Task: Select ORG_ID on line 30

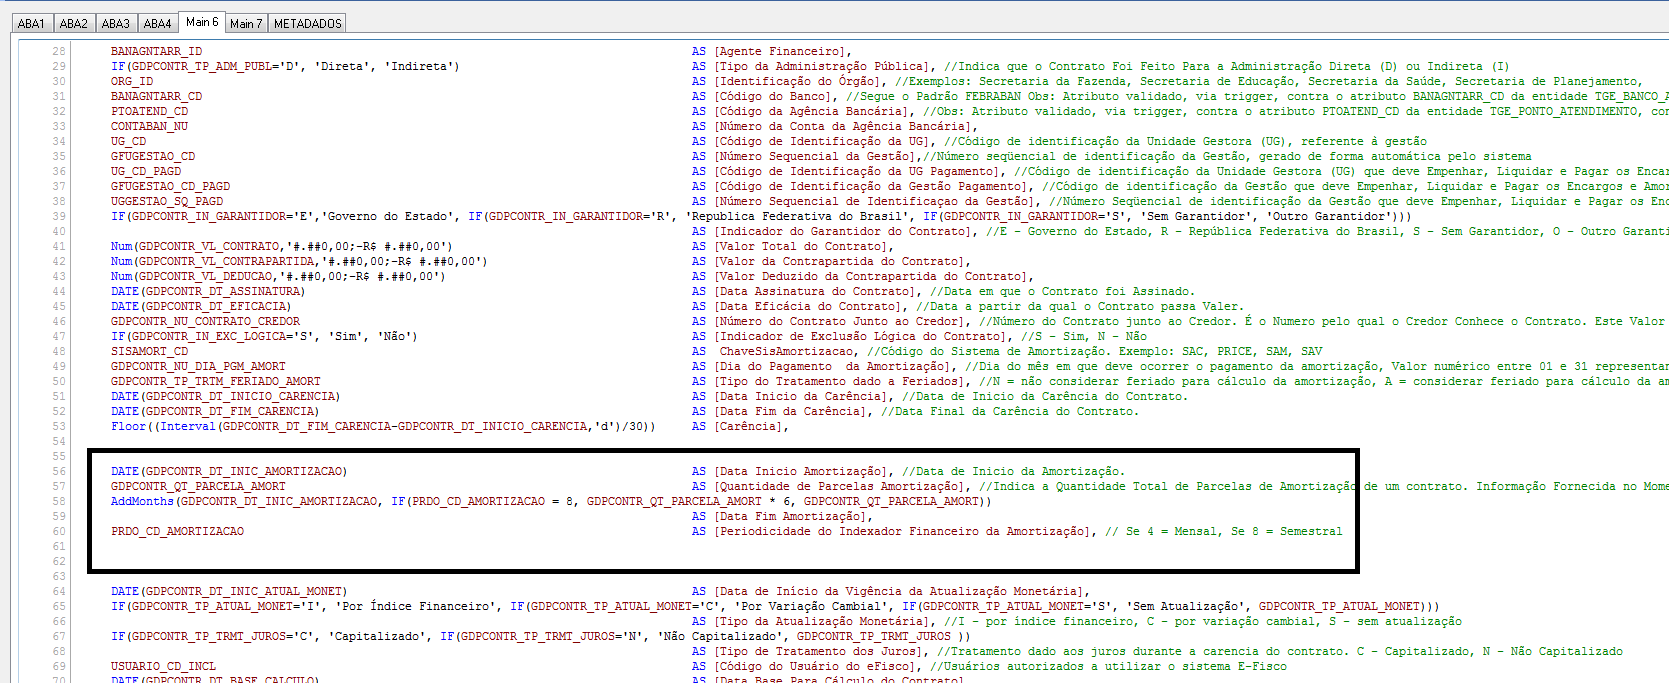Action: tap(132, 81)
